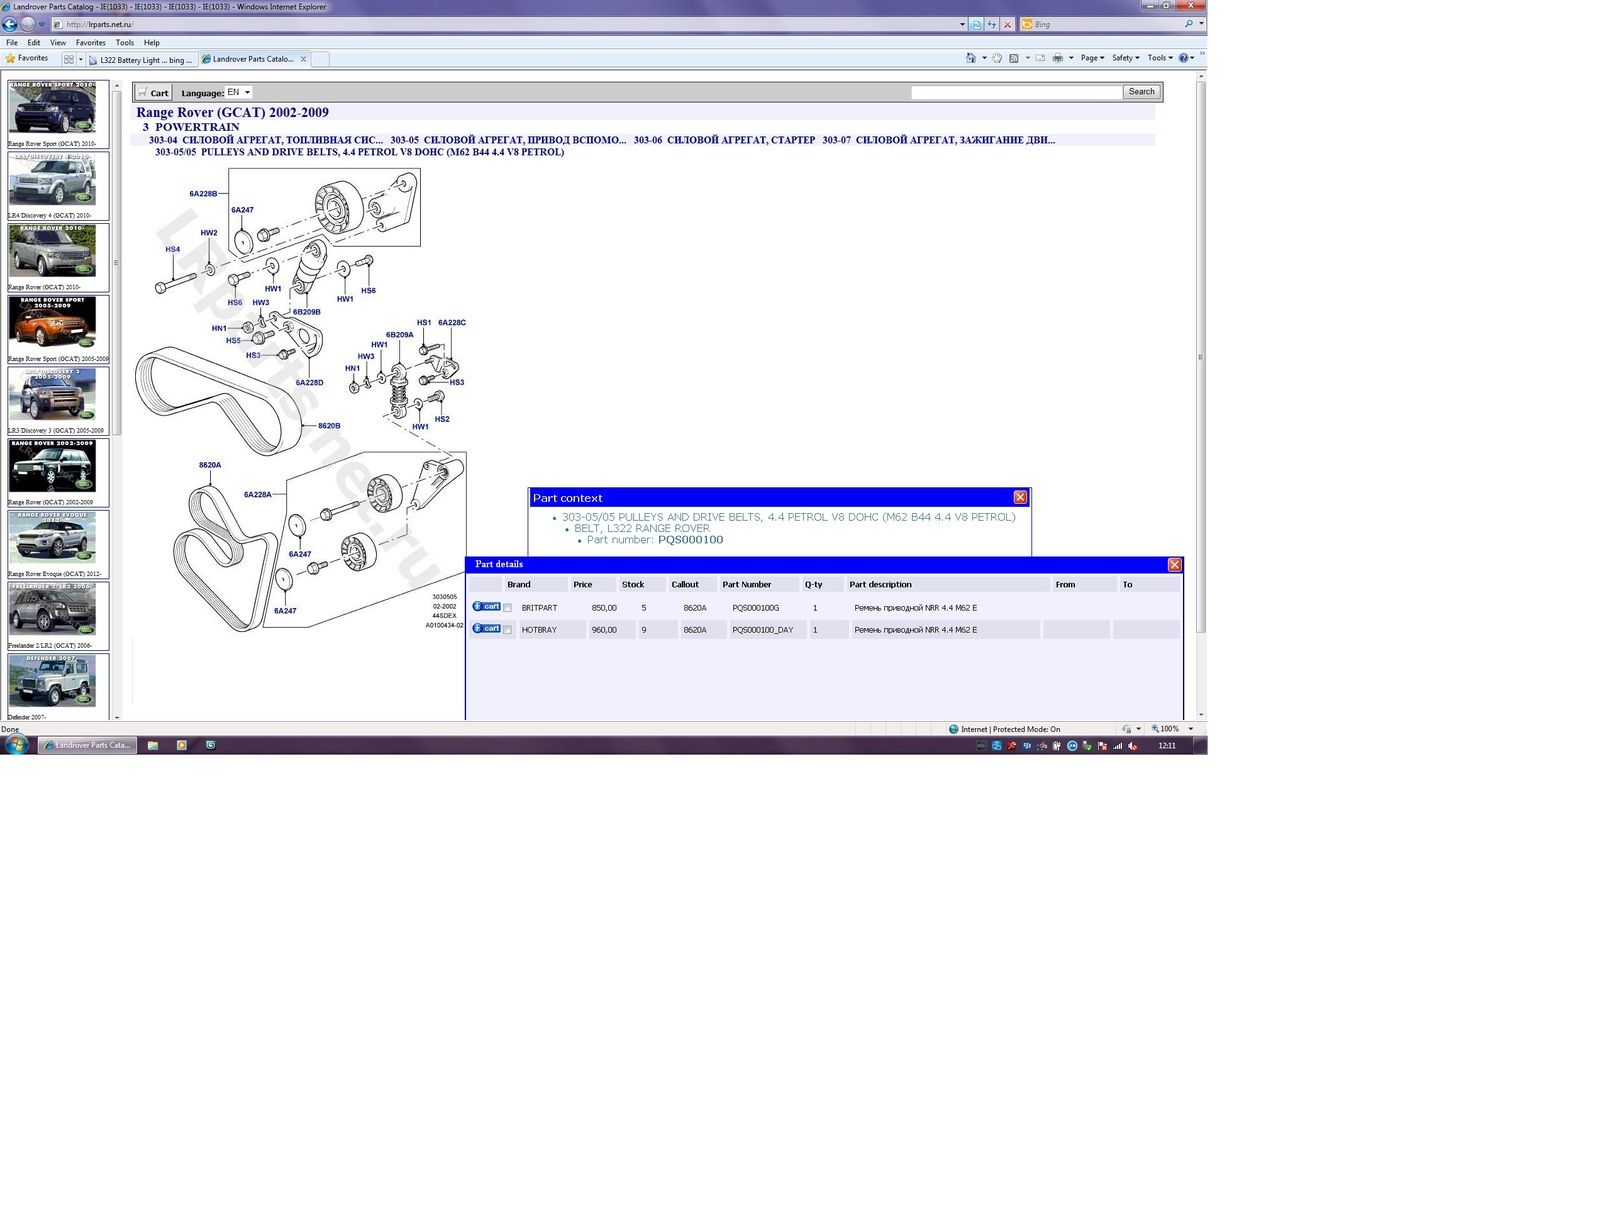Viewport: 1600px width, 1230px height.
Task: Click the Home icon in command bar
Action: pyautogui.click(x=971, y=58)
